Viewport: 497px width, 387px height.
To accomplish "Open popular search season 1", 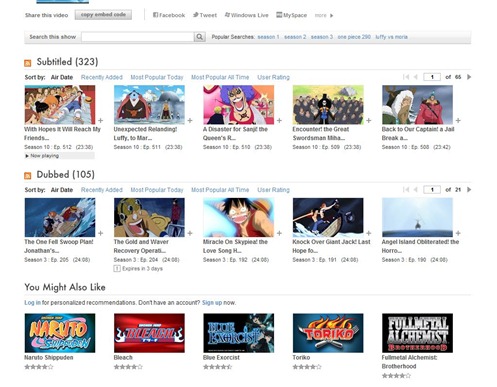I will (x=268, y=37).
